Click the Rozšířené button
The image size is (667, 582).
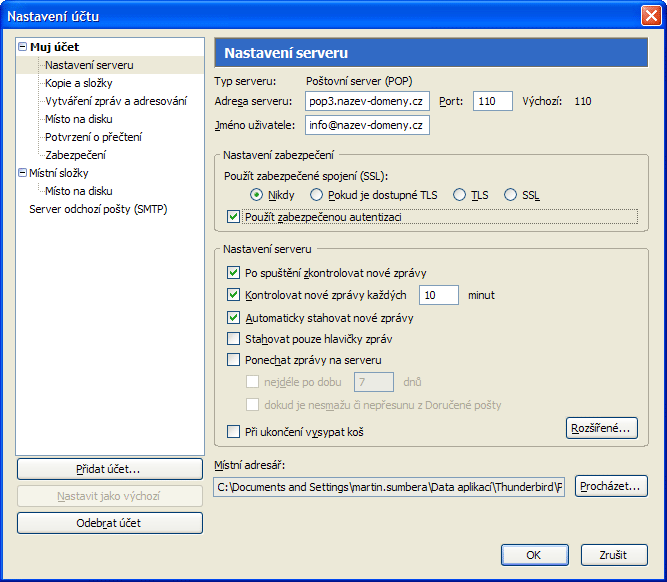[601, 428]
